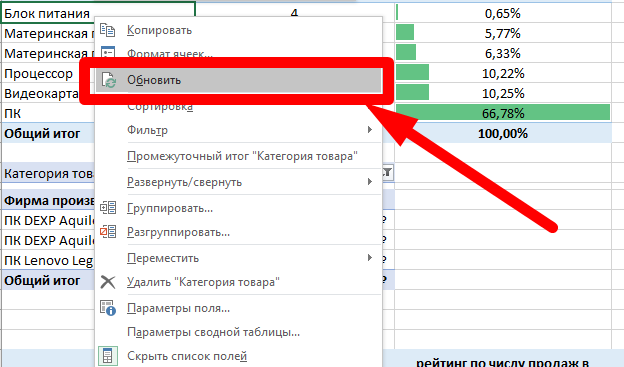This screenshot has height=367, width=624.
Task: Click the field settings icon beside Параметры поля
Action: [x=108, y=308]
